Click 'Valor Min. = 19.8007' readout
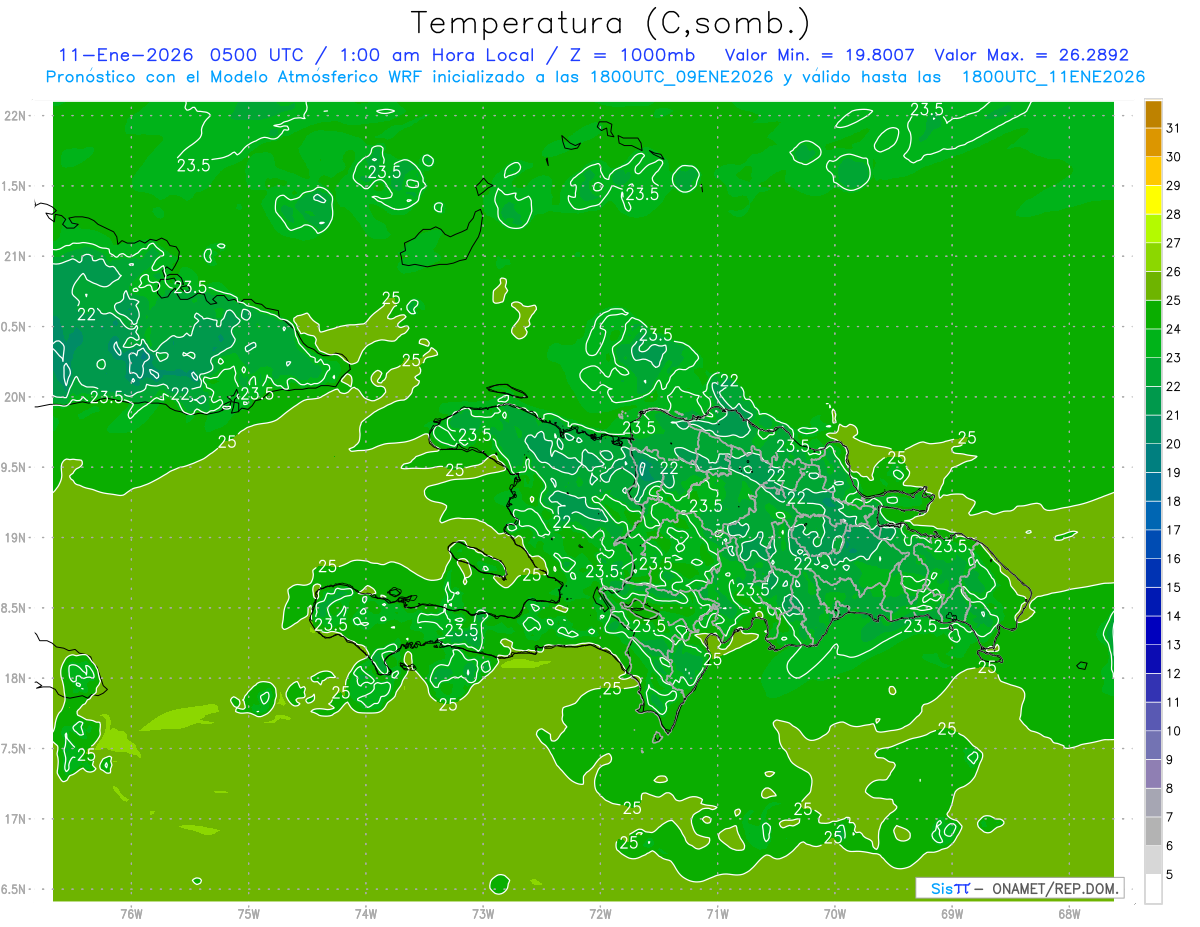The image size is (1200, 927). [822, 55]
